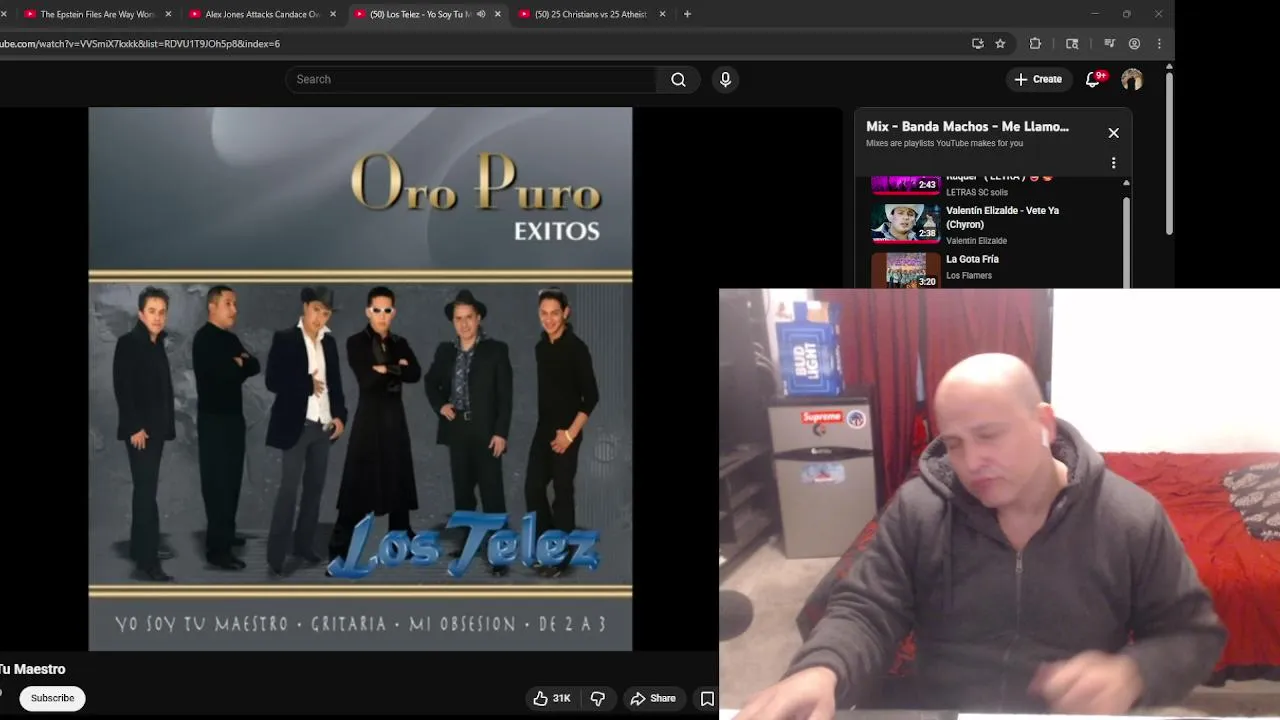
Task: Click the LETRAS SC solis 2:43 thumbnail
Action: (906, 185)
